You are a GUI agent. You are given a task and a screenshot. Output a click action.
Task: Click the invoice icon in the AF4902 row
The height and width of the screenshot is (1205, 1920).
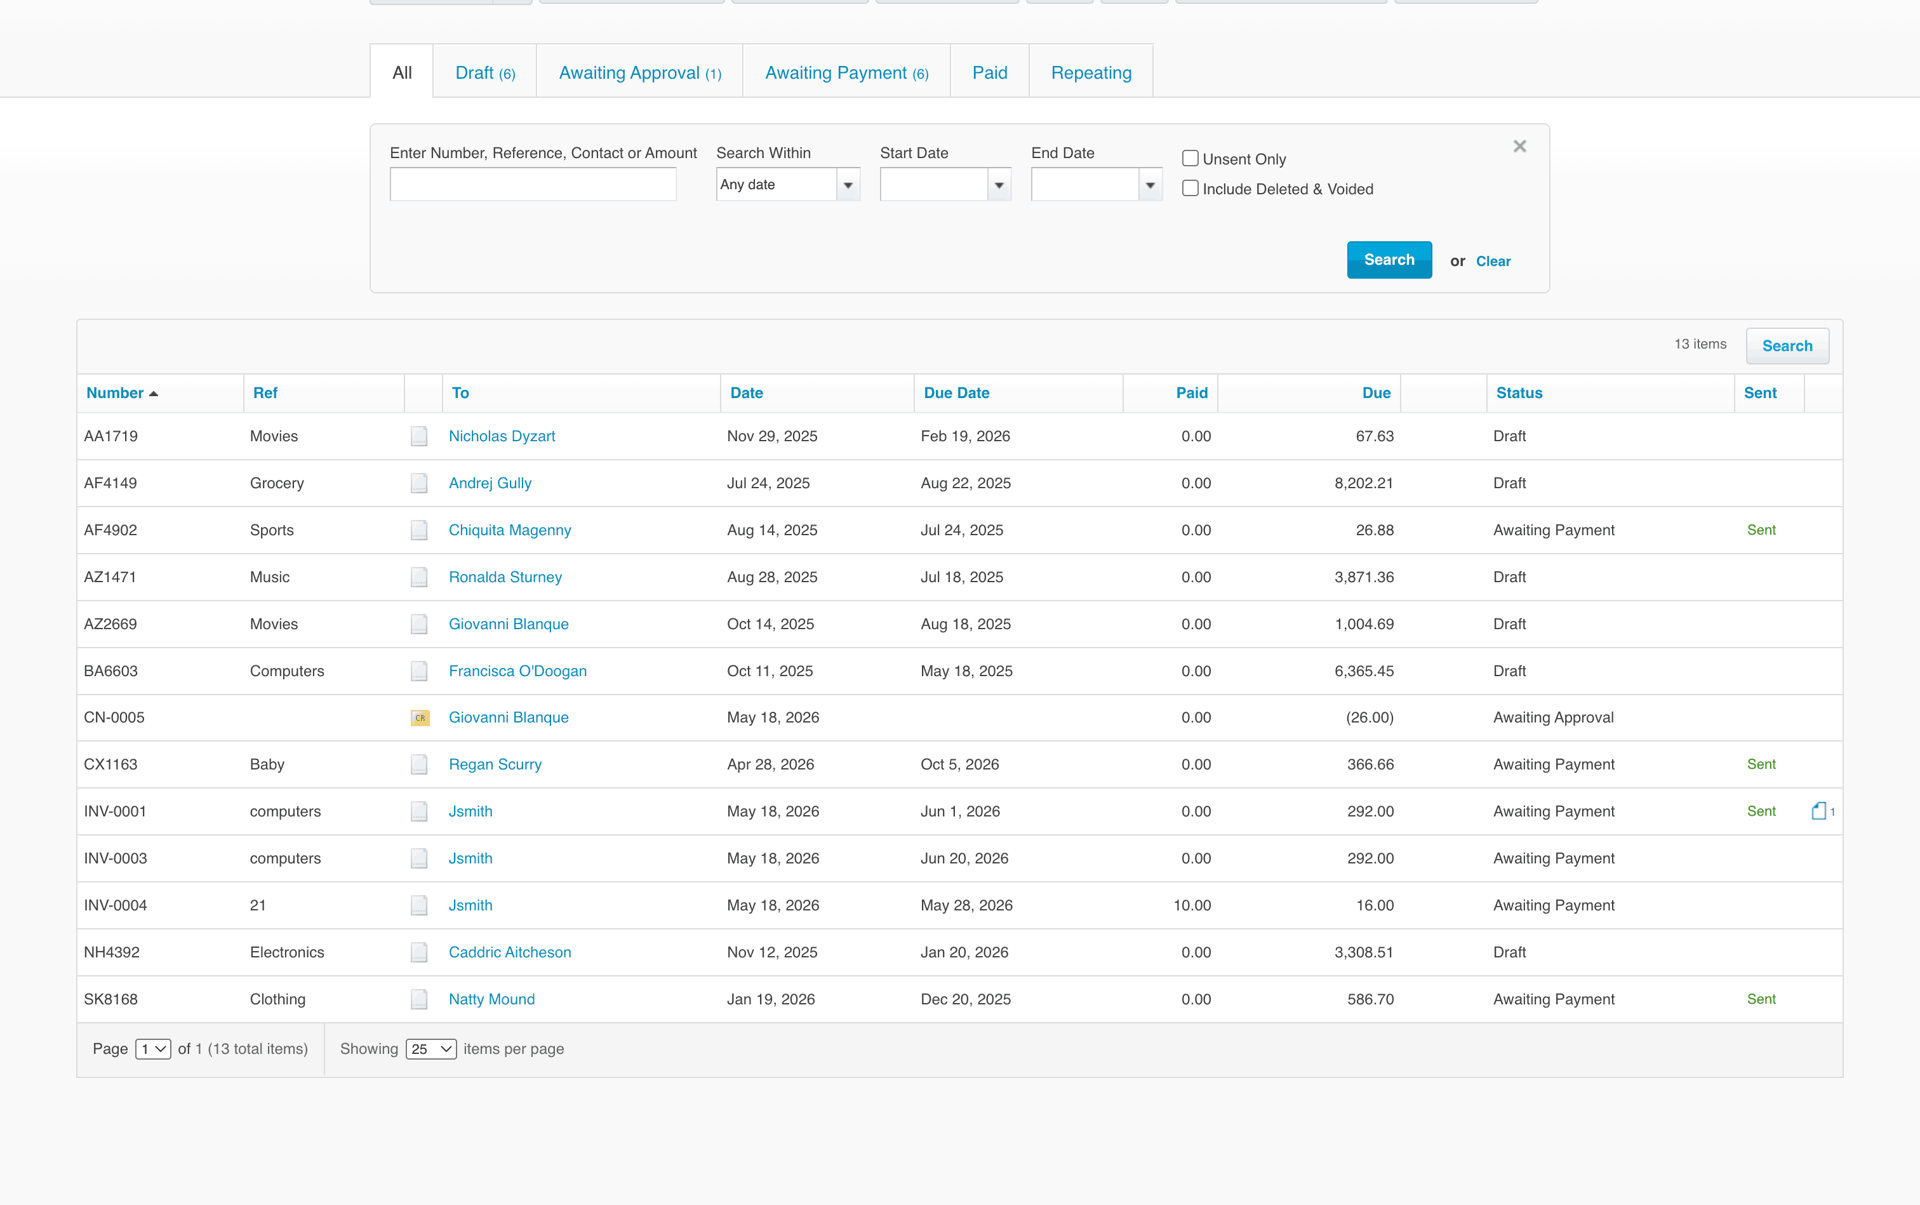pos(419,530)
